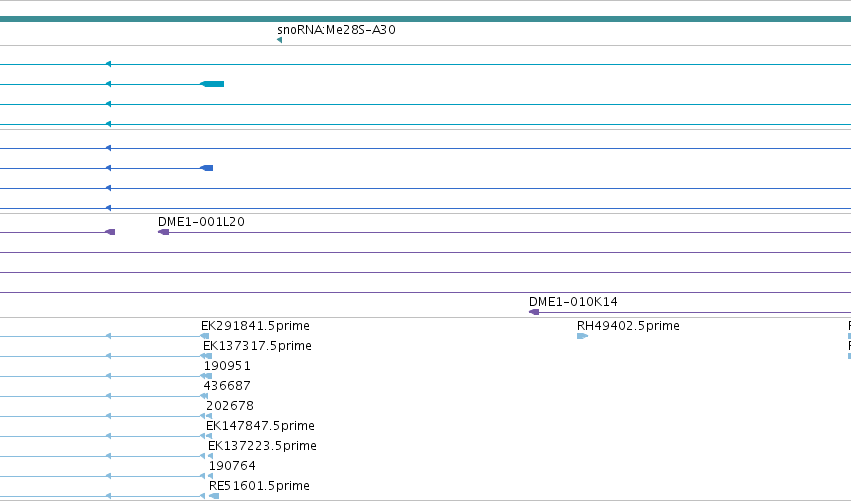Click the RE51601.5prime label

259,486
